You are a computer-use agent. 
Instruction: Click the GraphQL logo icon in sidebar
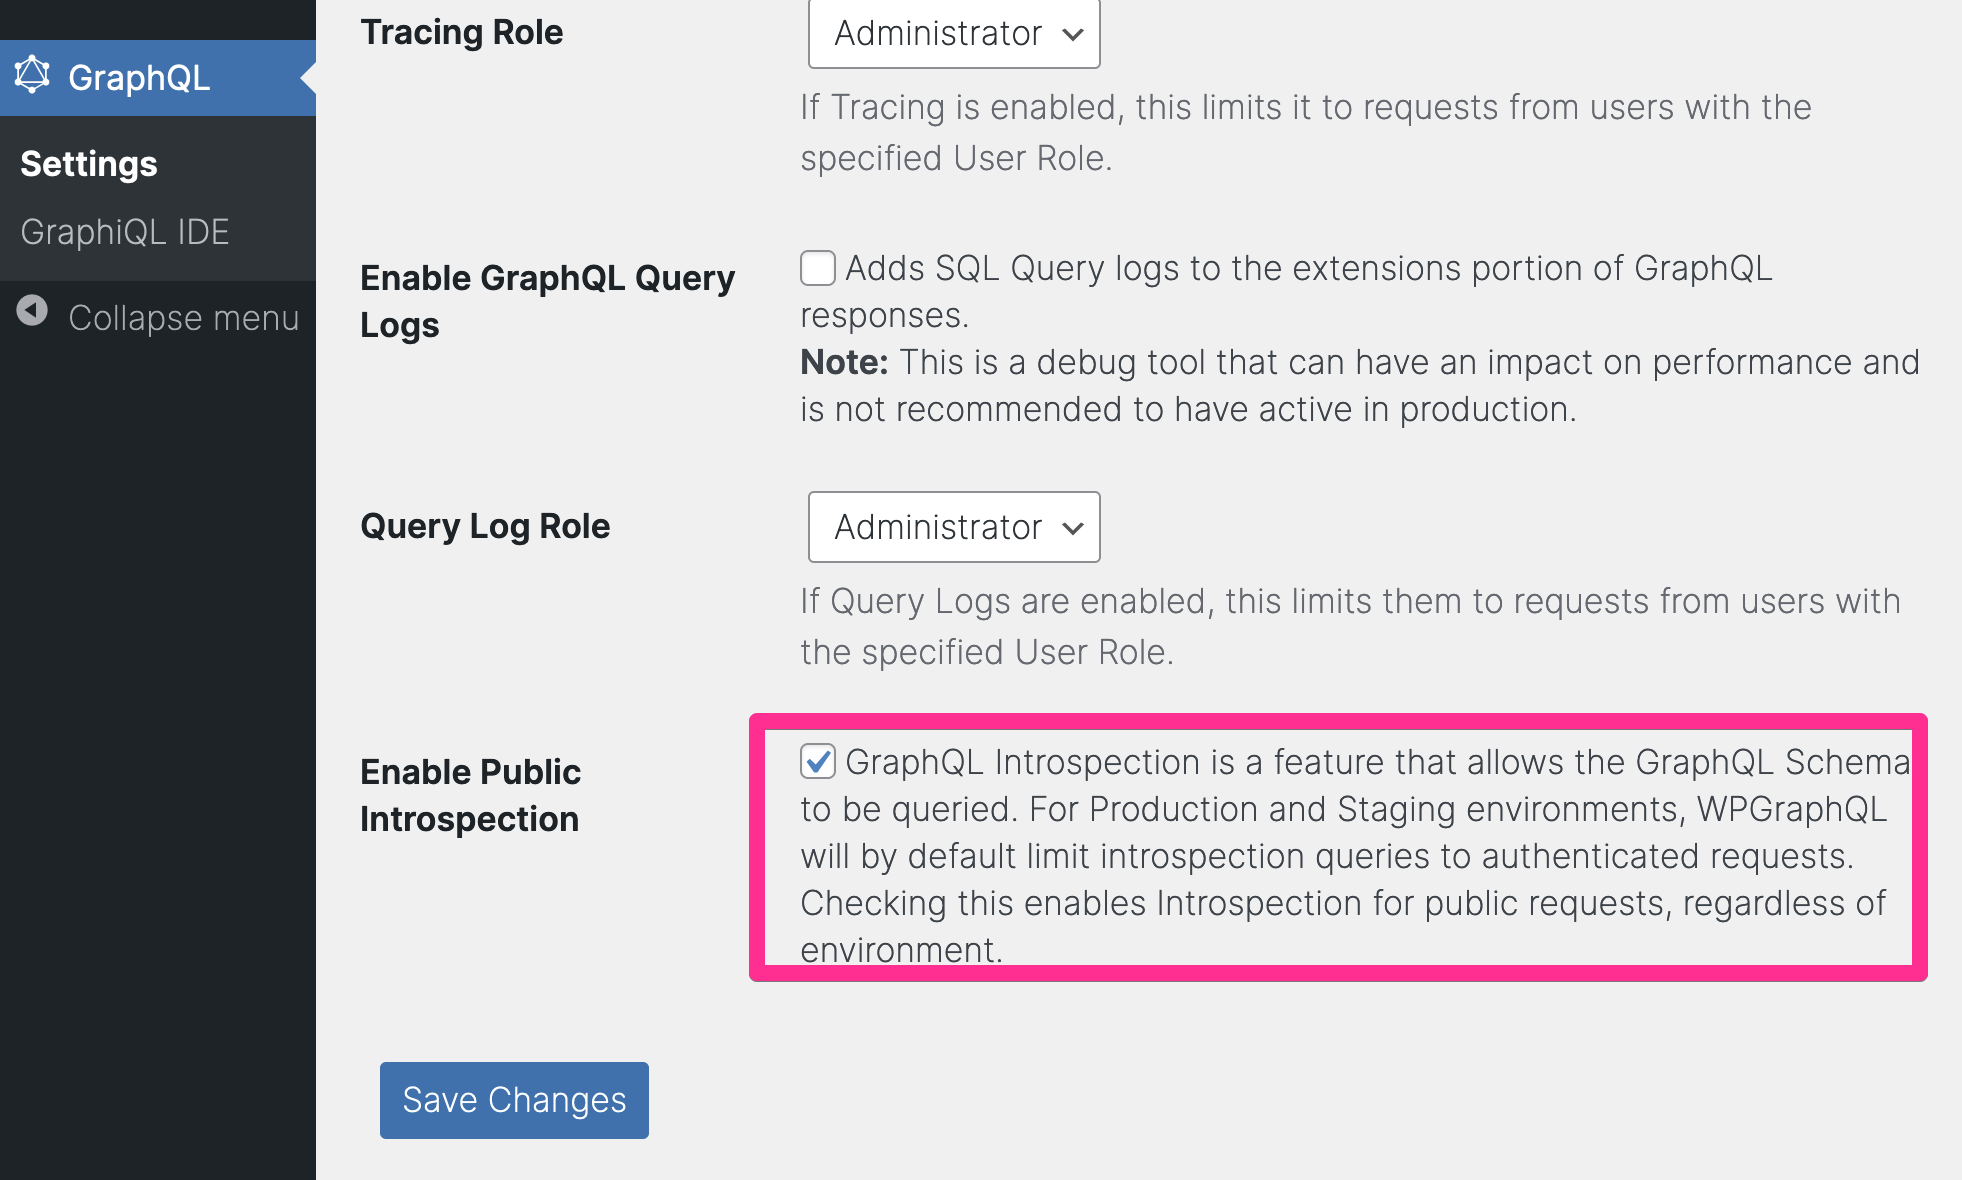pyautogui.click(x=32, y=75)
